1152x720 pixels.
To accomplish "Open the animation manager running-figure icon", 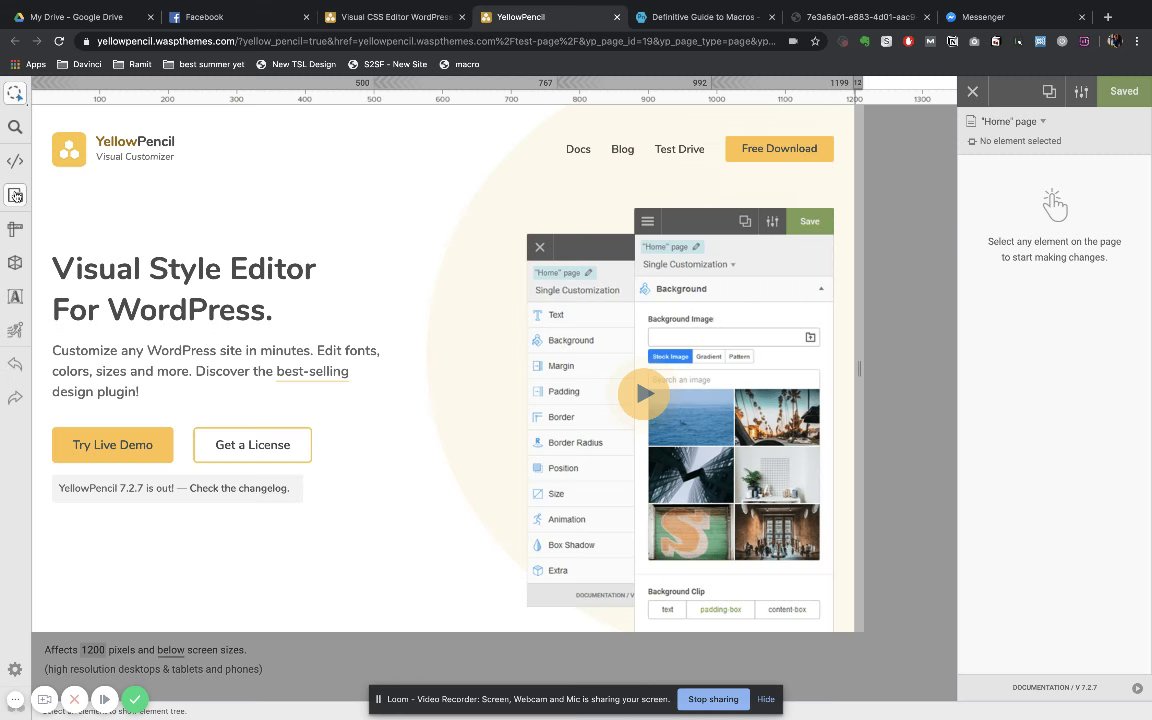I will 15,330.
